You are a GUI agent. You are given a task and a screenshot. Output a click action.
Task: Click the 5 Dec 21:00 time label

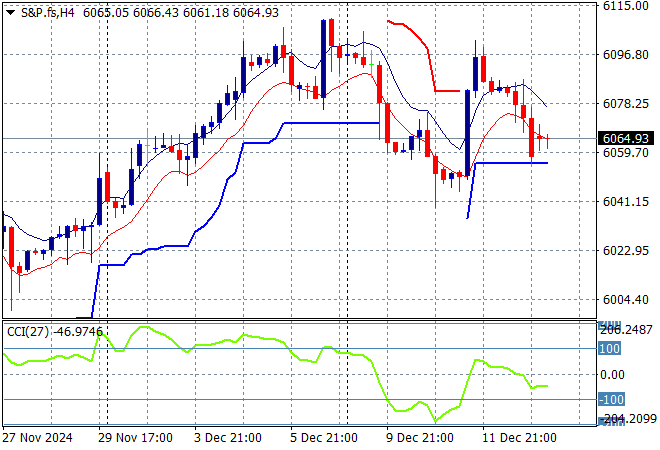[324, 438]
